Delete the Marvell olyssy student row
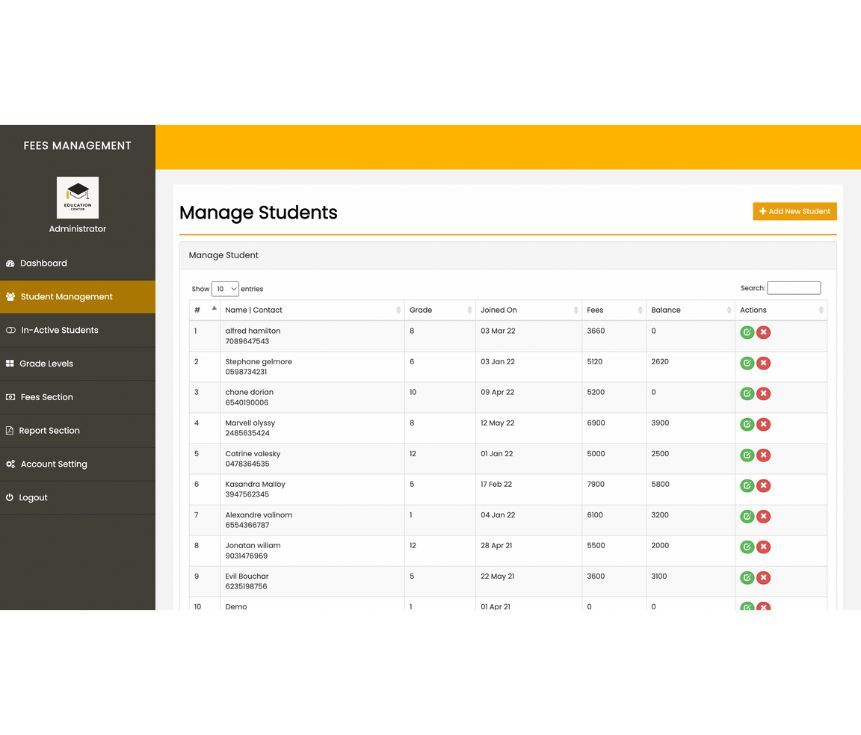This screenshot has height=735, width=861. (763, 425)
